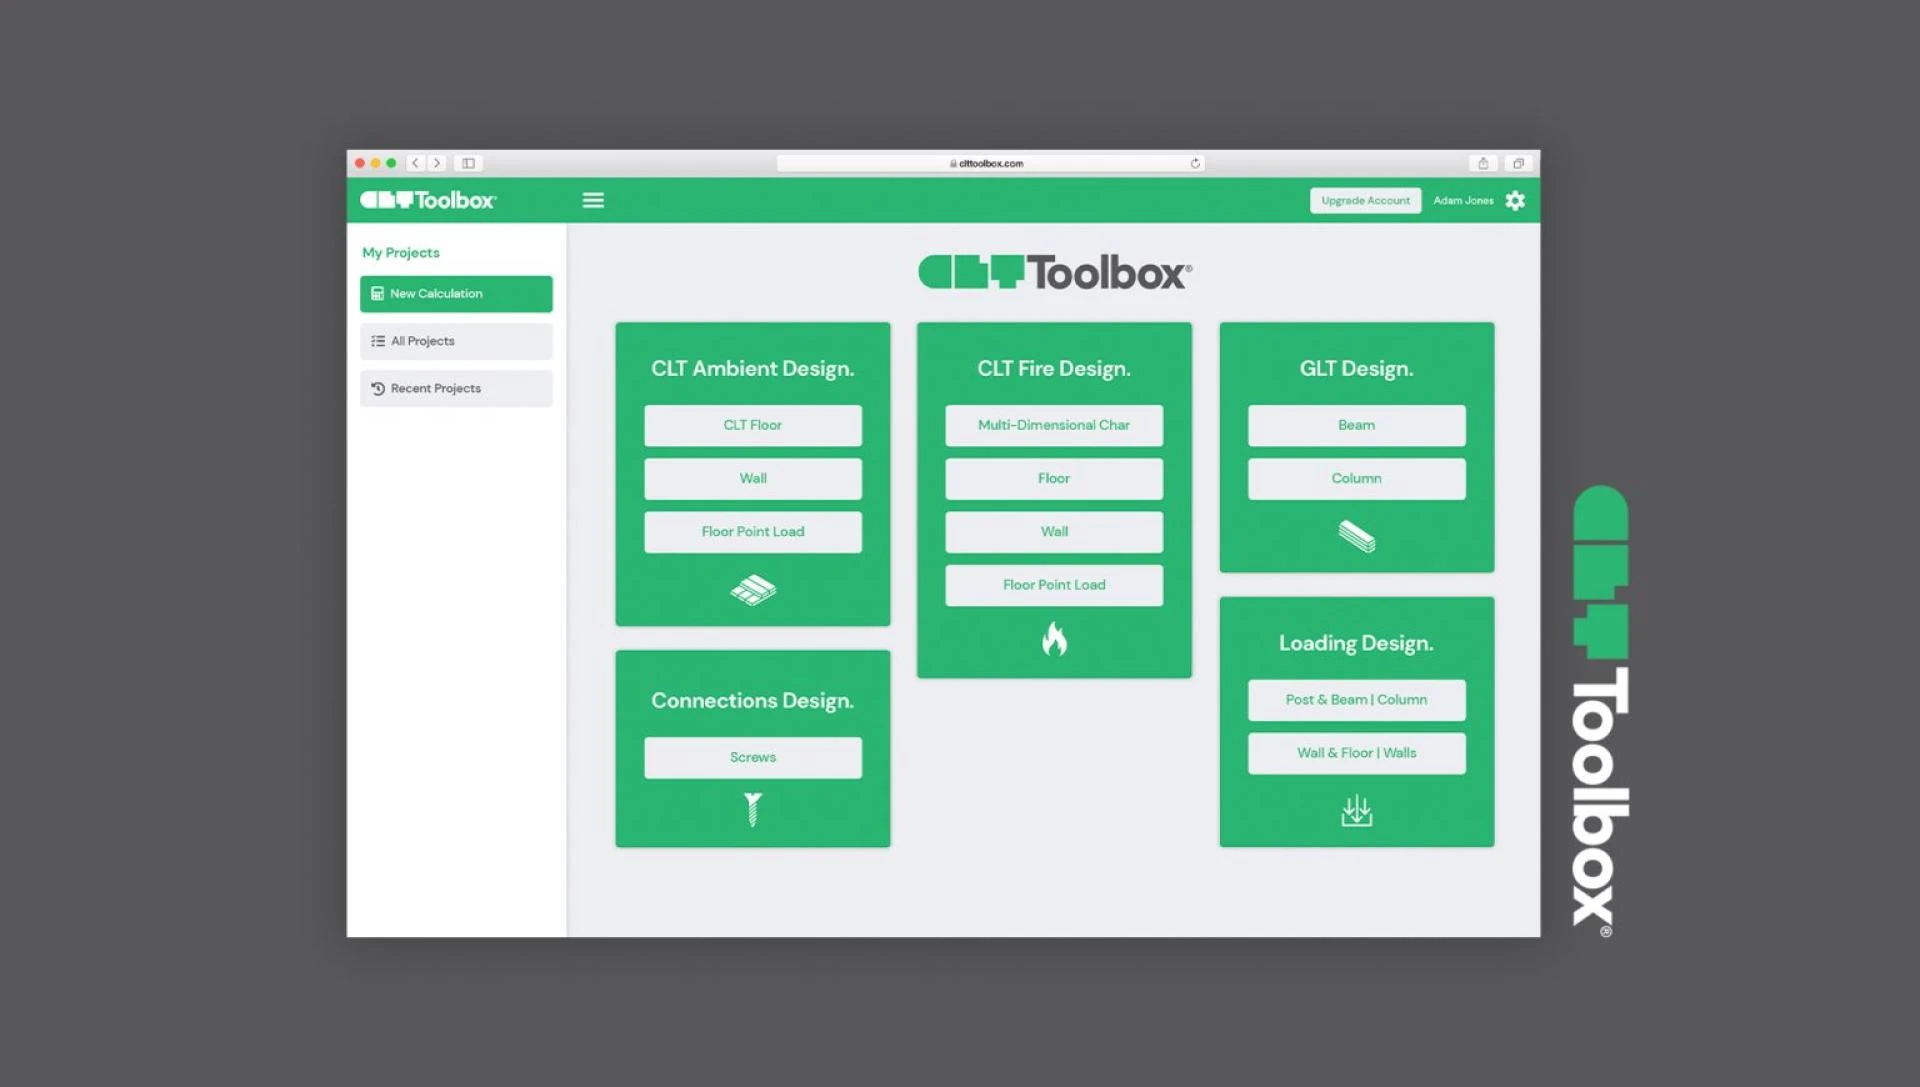Click the stacked CLT panels icon
The image size is (1920, 1087).
coord(753,590)
